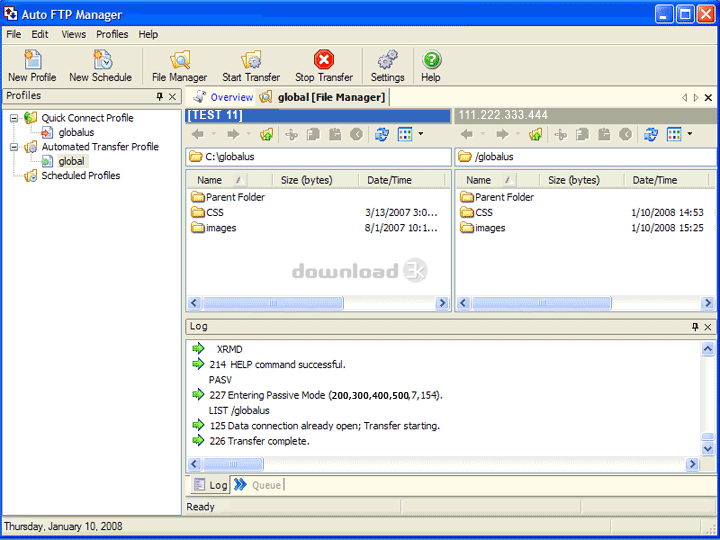Toggle auto-hide pin on Log panel
This screenshot has height=540, width=720.
tap(695, 327)
